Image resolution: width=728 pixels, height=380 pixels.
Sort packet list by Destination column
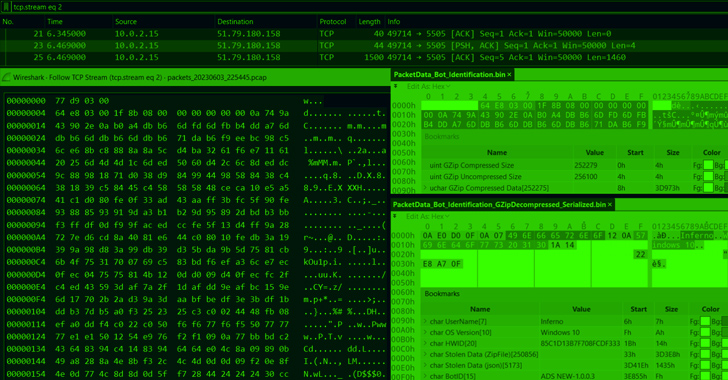[x=235, y=22]
